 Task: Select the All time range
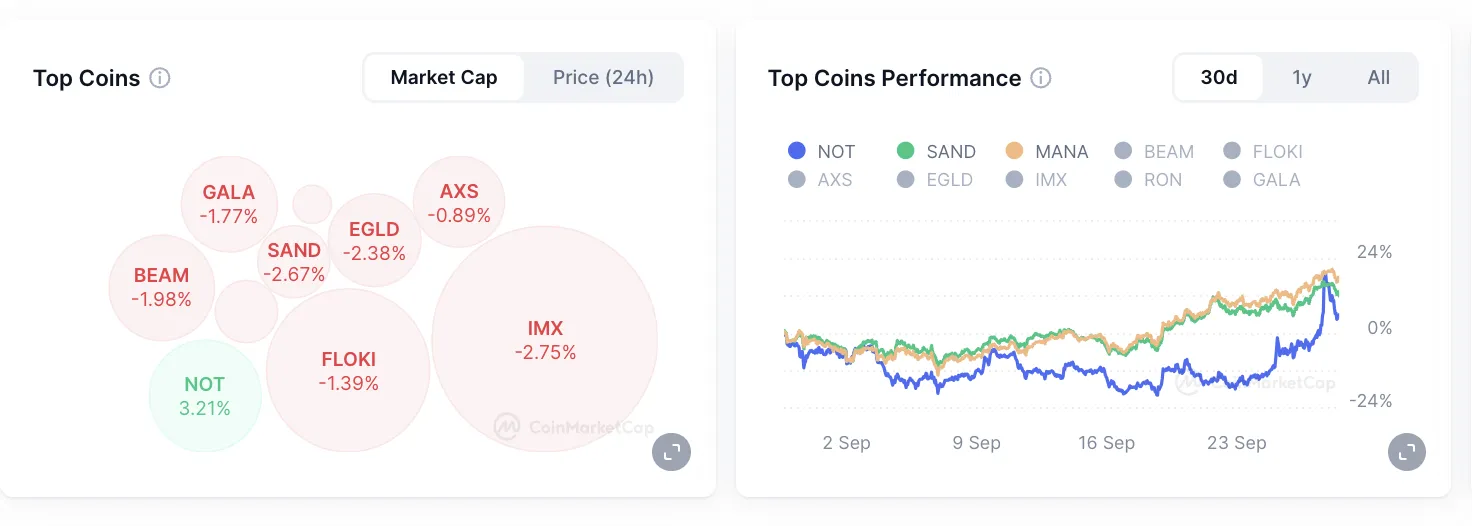(1378, 78)
